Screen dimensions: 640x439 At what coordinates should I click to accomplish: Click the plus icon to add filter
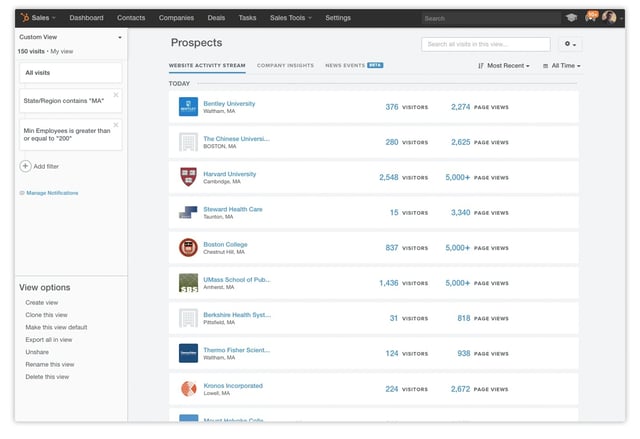coord(25,166)
